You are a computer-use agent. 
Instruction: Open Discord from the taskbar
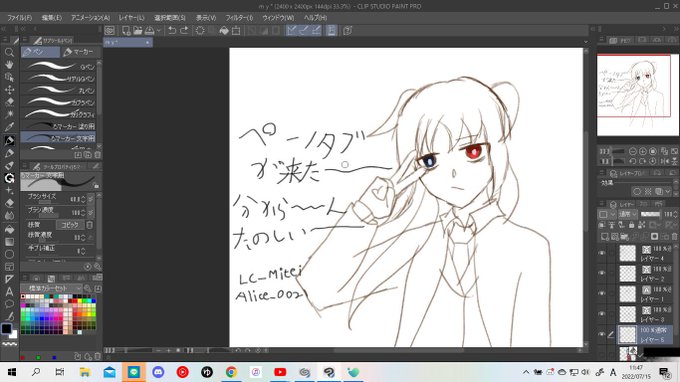pos(158,372)
